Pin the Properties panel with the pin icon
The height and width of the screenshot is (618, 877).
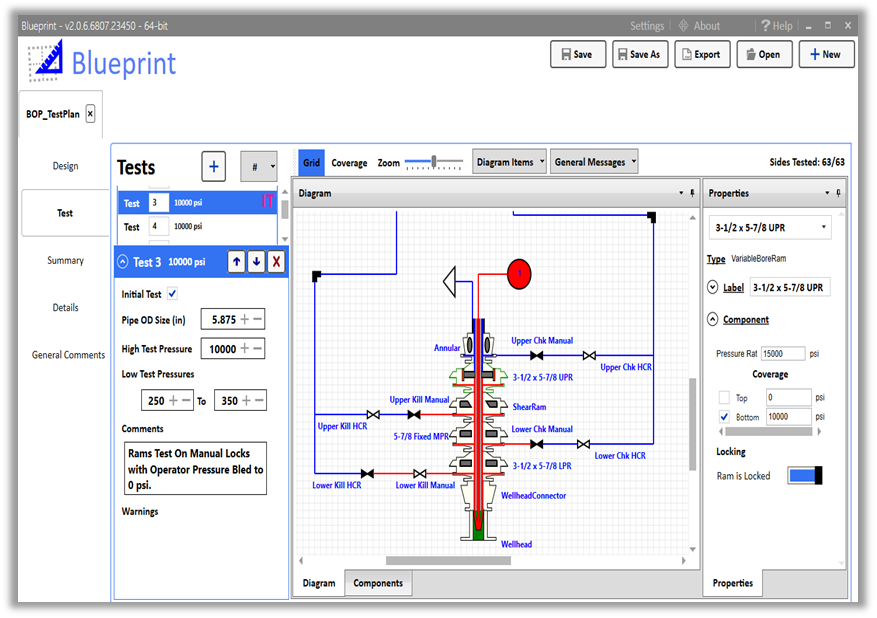tap(839, 193)
